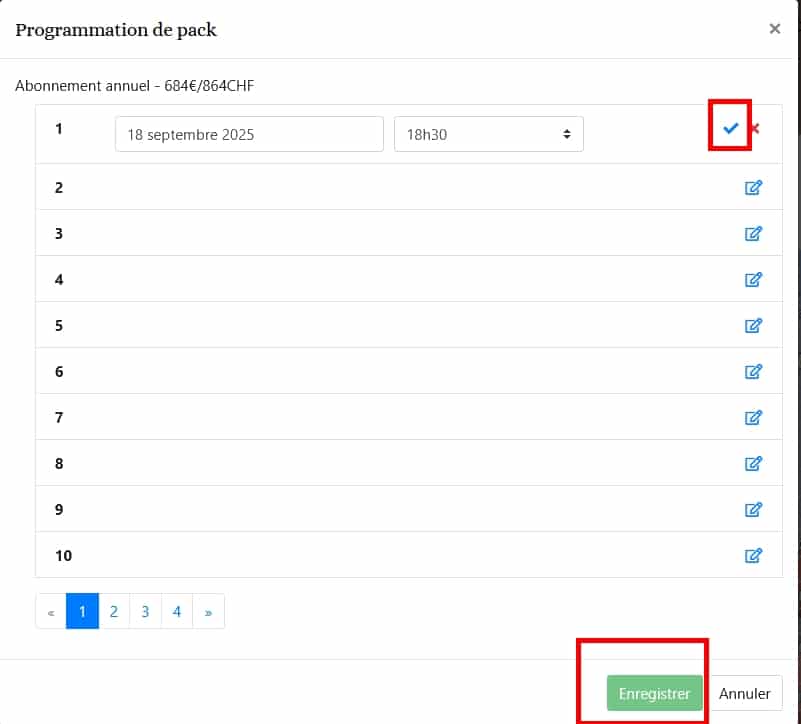
Task: Open the 18h30 time dropdown
Action: (x=489, y=134)
